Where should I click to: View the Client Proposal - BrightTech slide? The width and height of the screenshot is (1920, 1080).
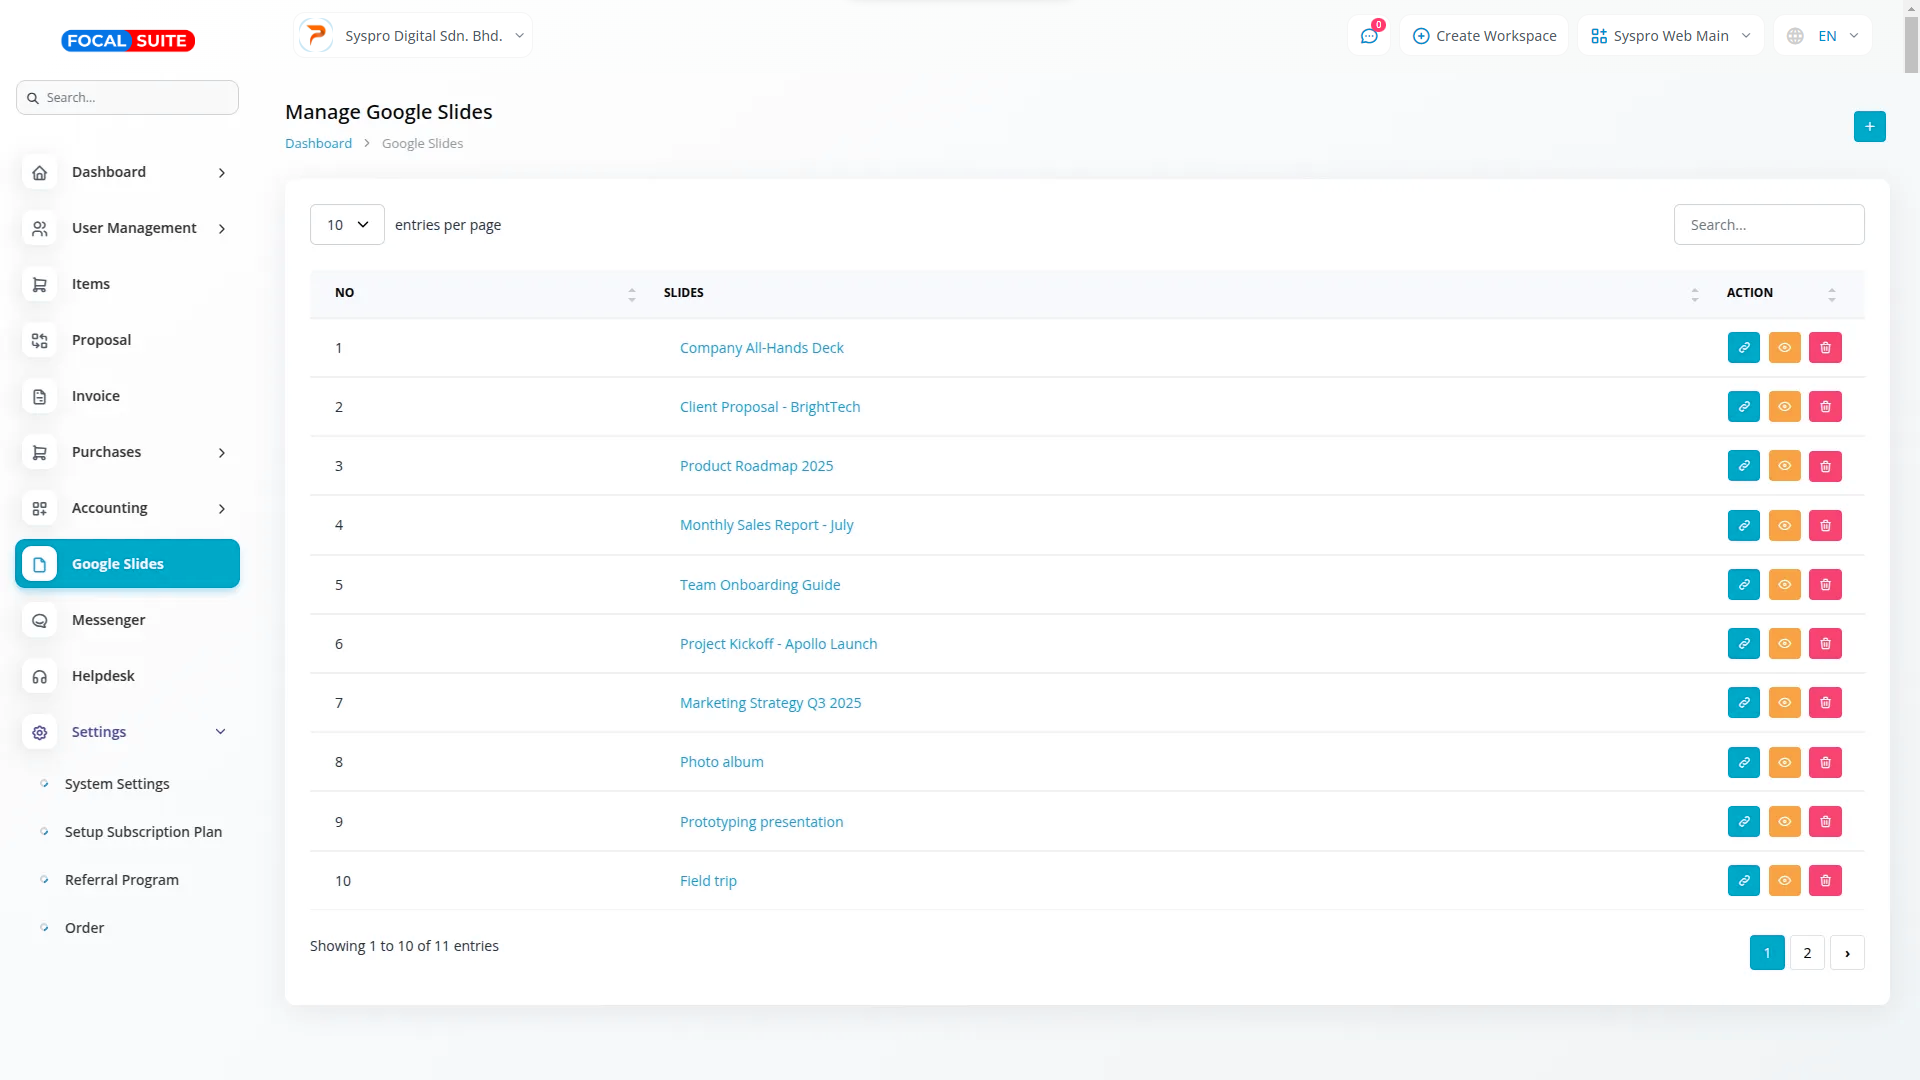pyautogui.click(x=1784, y=407)
